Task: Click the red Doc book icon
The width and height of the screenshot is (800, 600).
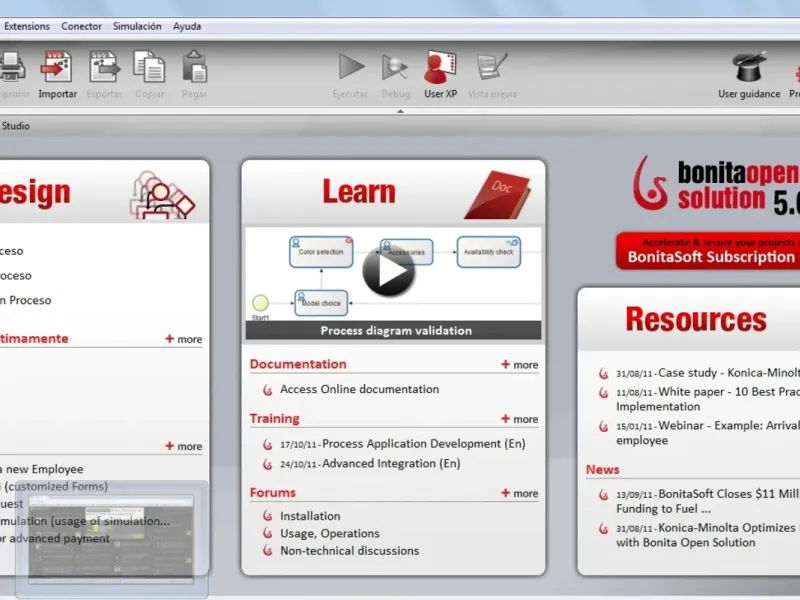Action: pos(498,195)
